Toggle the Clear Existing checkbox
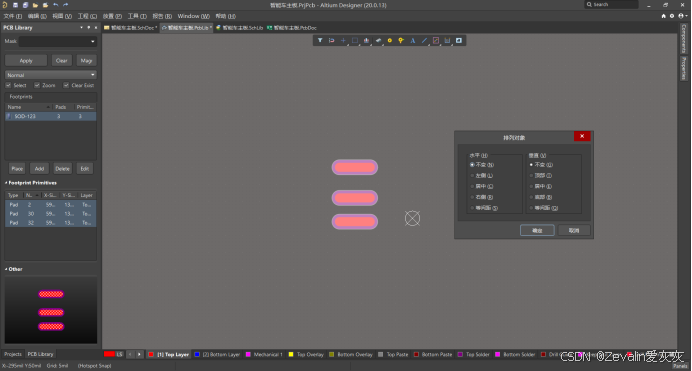692x371 pixels. click(66, 85)
